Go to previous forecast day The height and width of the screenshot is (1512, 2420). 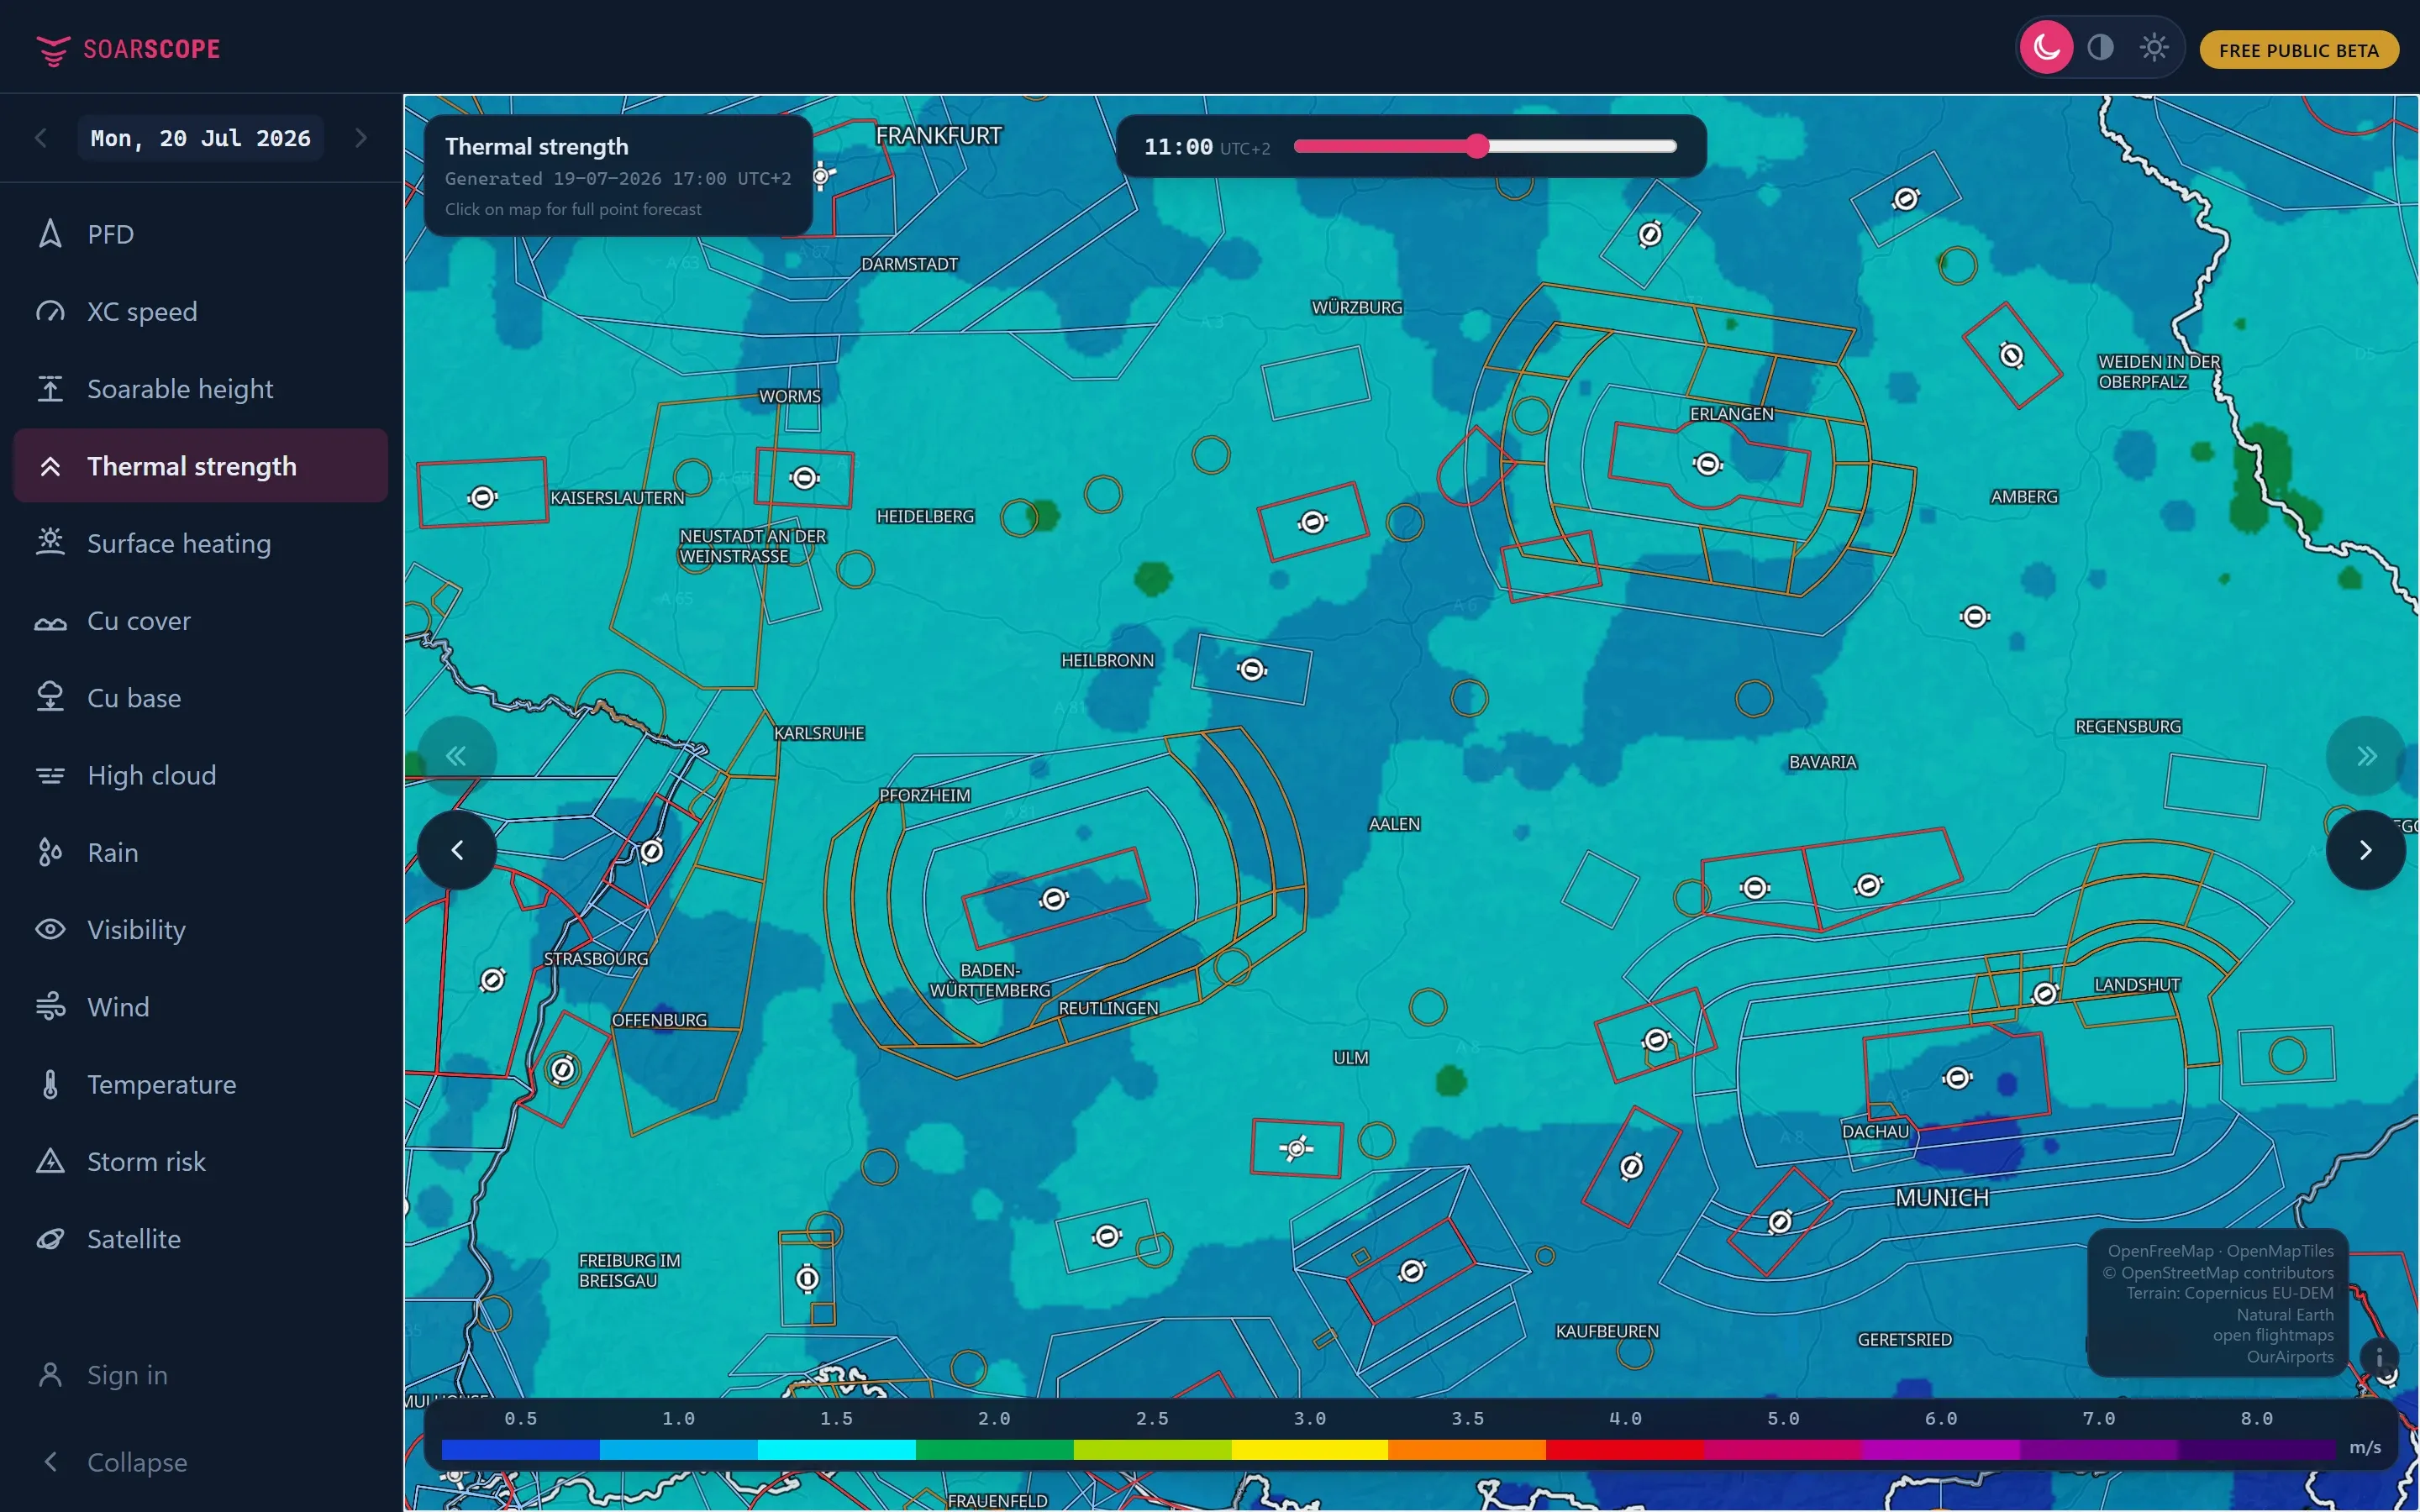point(41,138)
